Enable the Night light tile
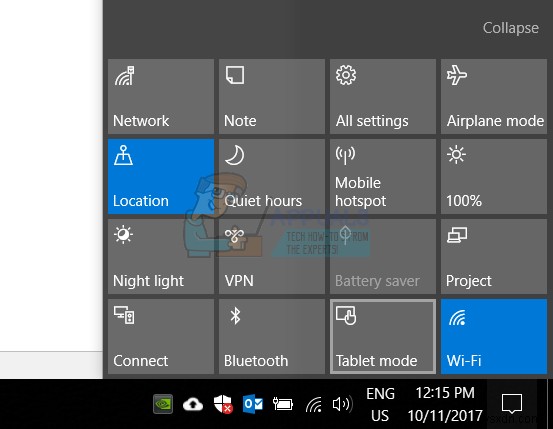This screenshot has height=429, width=553. (161, 256)
